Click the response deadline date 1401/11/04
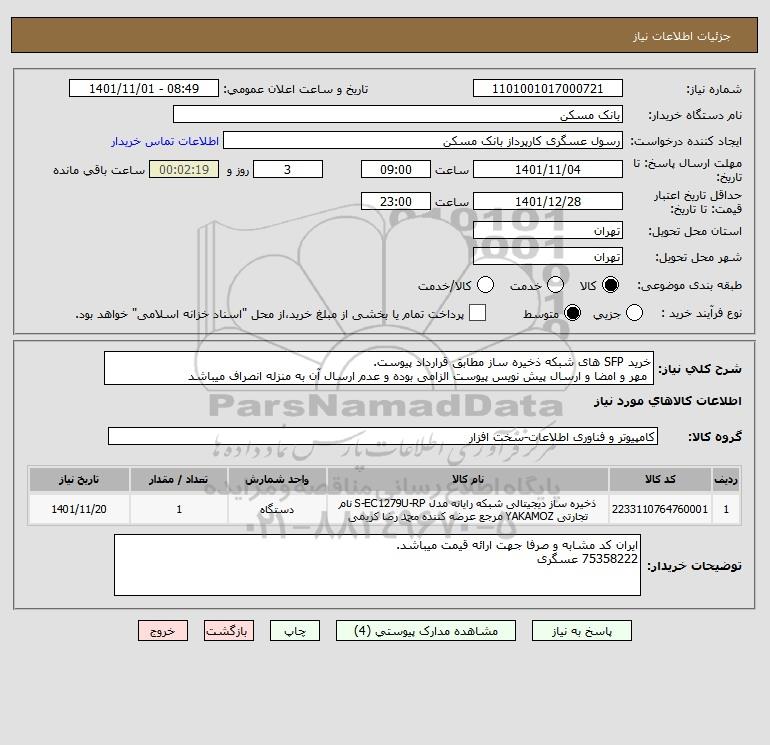Image resolution: width=770 pixels, height=745 pixels. coord(548,169)
